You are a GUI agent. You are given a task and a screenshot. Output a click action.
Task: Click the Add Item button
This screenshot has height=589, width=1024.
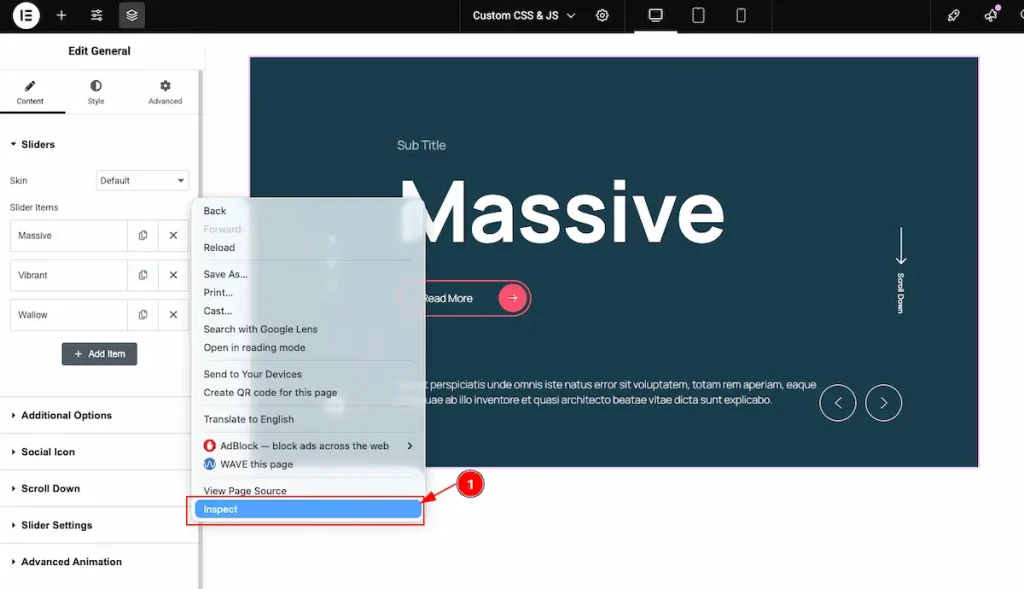coord(99,354)
